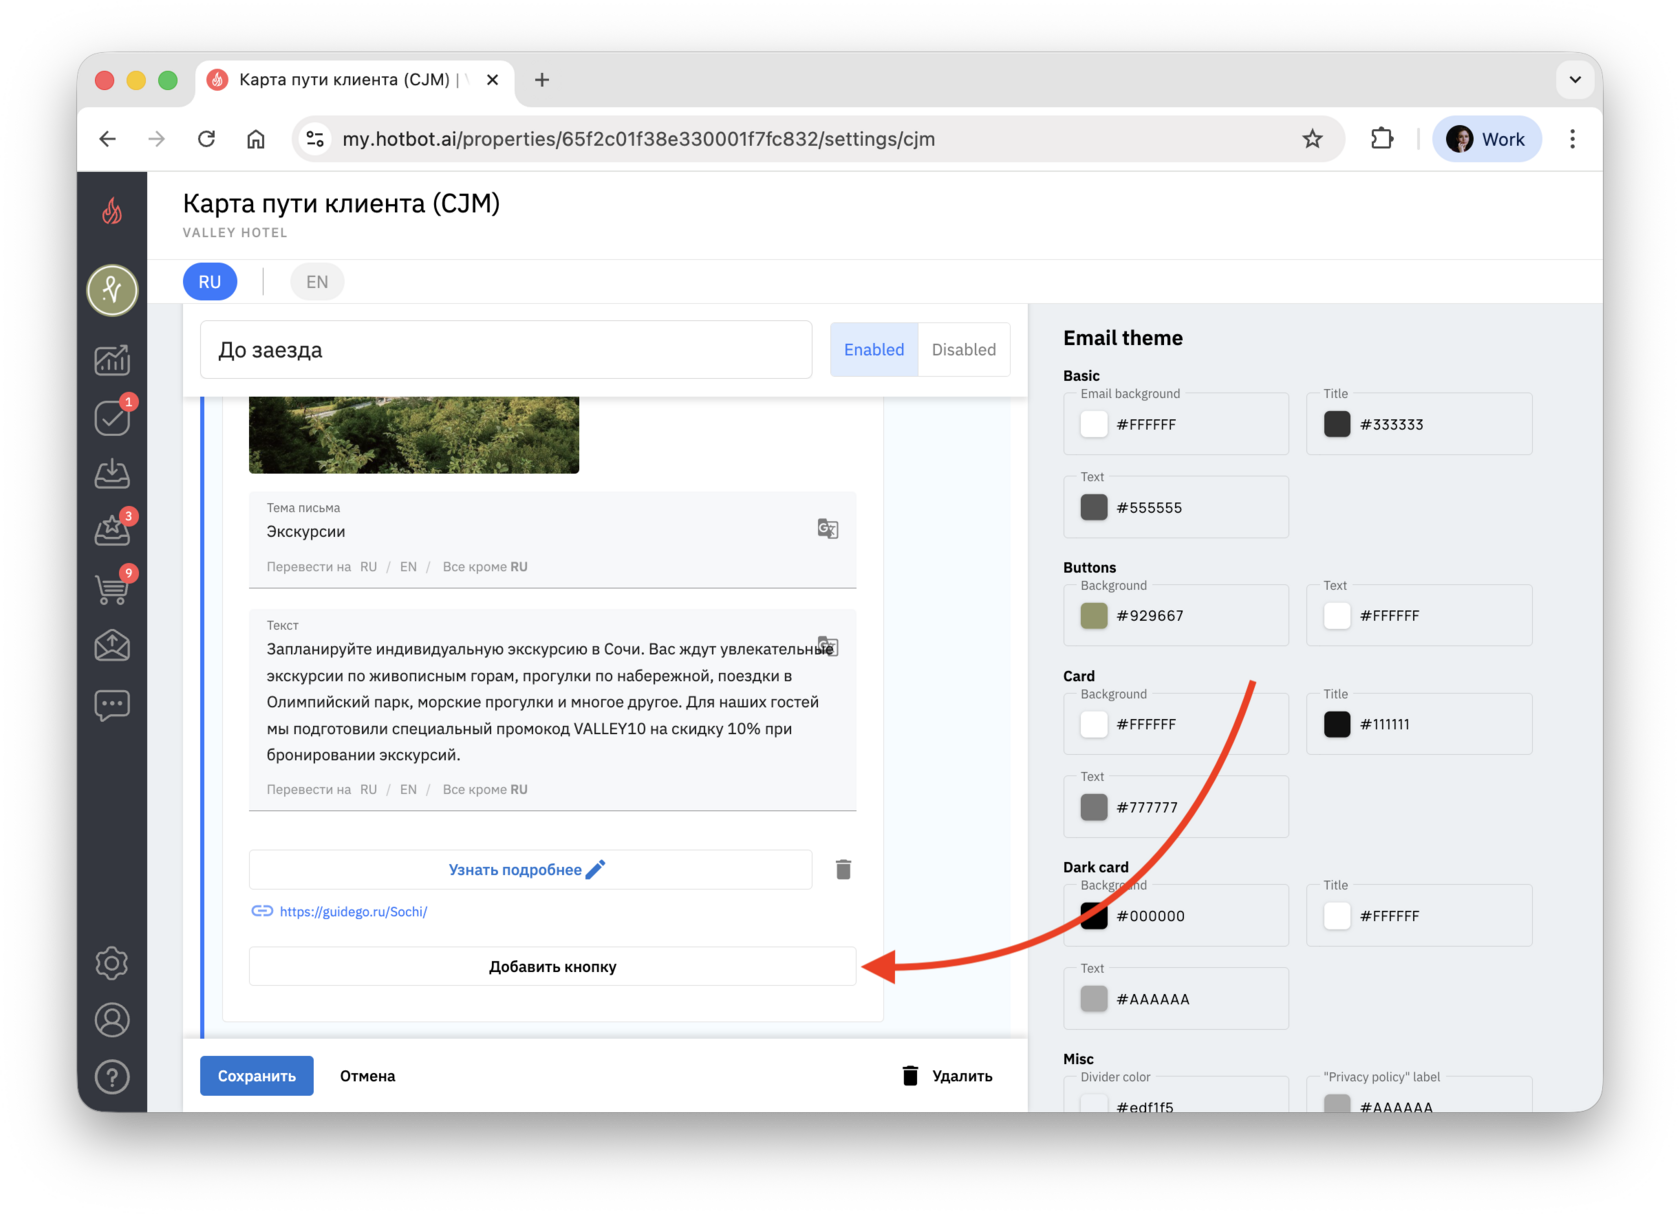Switch to the RU language tab
Image resolution: width=1680 pixels, height=1214 pixels.
click(x=210, y=282)
